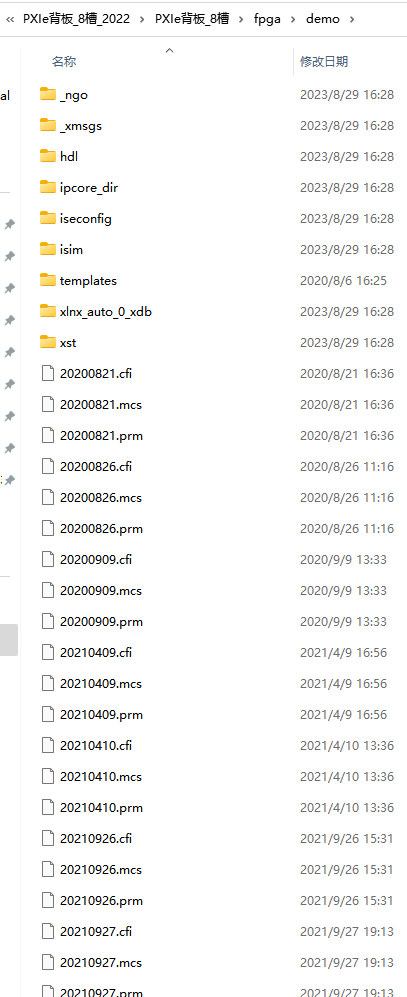Select the templates folder icon
This screenshot has height=997, width=407.
coord(48,280)
